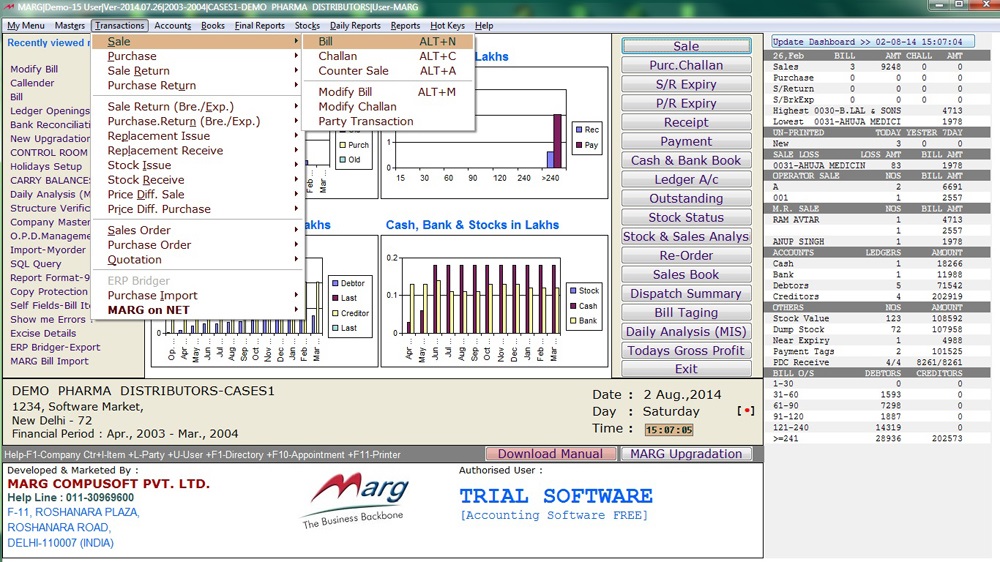This screenshot has height=562, width=1000.
Task: Open the Hot Keys menu
Action: [x=447, y=26]
